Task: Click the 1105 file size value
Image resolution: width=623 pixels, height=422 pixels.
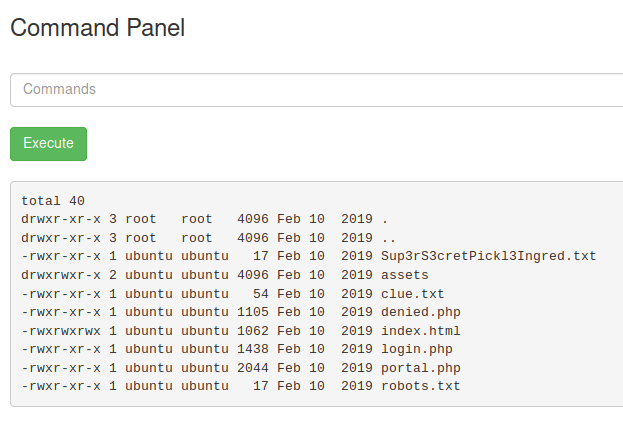Action: [x=253, y=312]
